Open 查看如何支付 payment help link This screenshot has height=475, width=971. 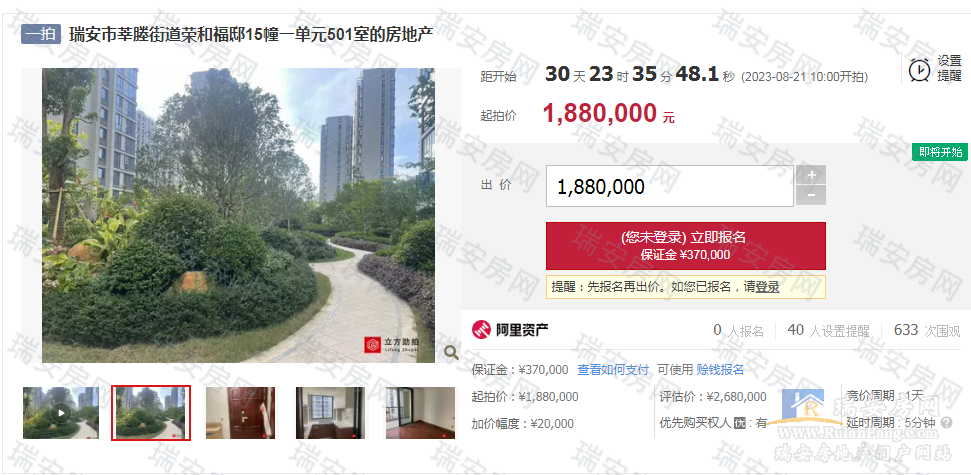[x=613, y=370]
